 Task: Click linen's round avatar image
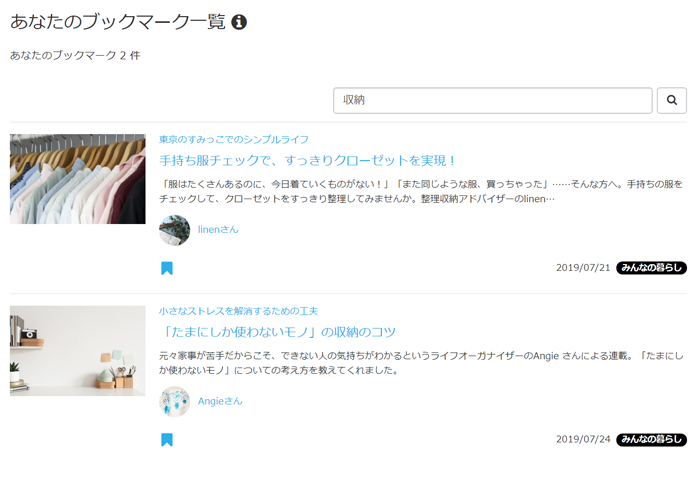point(175,230)
